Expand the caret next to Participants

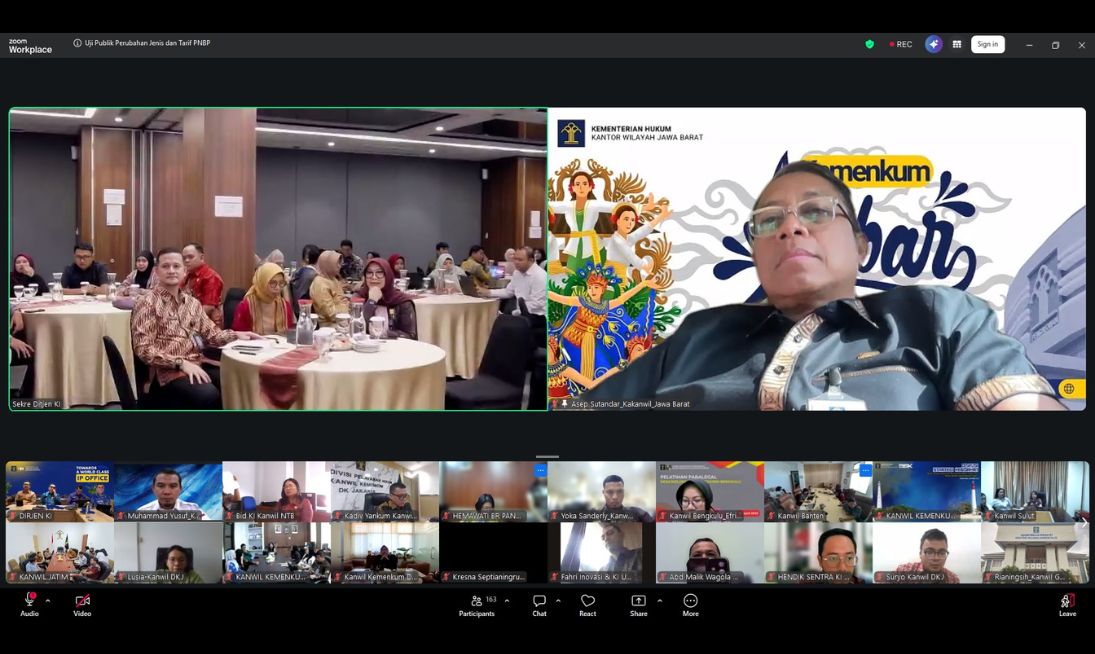pyautogui.click(x=507, y=601)
